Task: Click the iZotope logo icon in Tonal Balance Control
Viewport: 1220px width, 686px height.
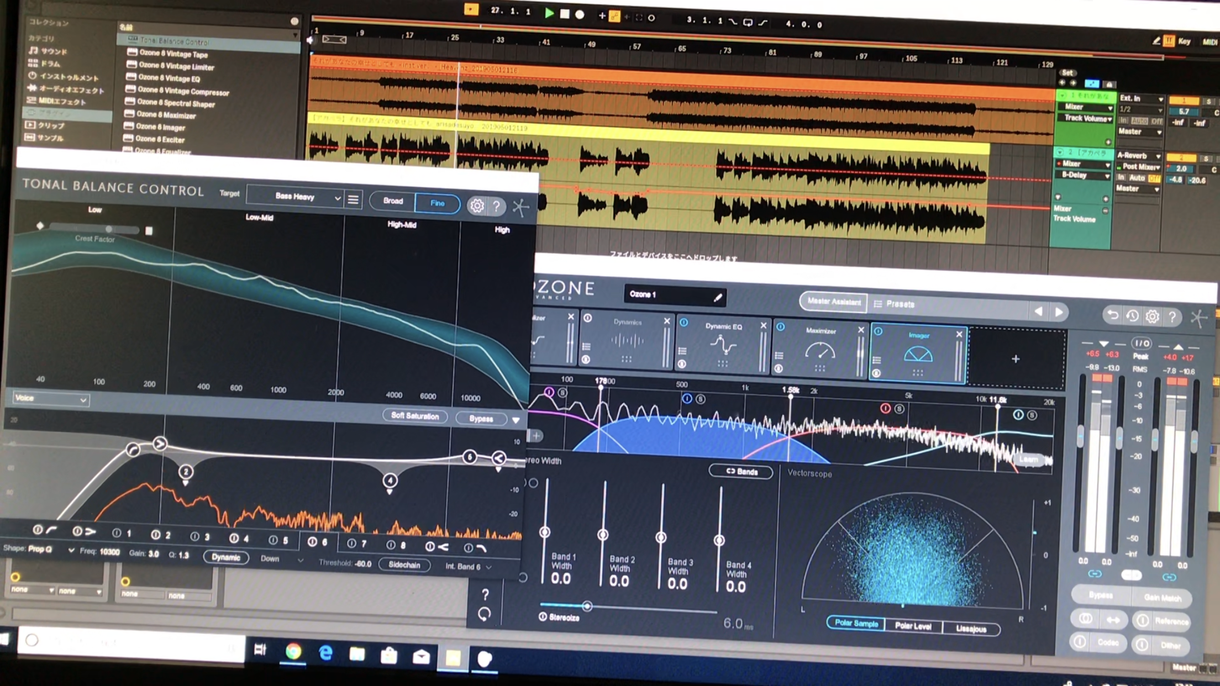Action: 520,207
